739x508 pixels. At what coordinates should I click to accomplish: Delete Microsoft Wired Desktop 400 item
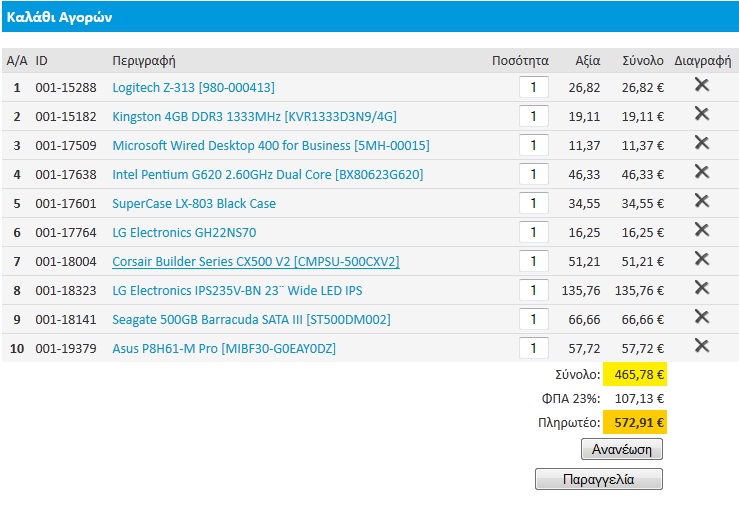click(x=702, y=143)
